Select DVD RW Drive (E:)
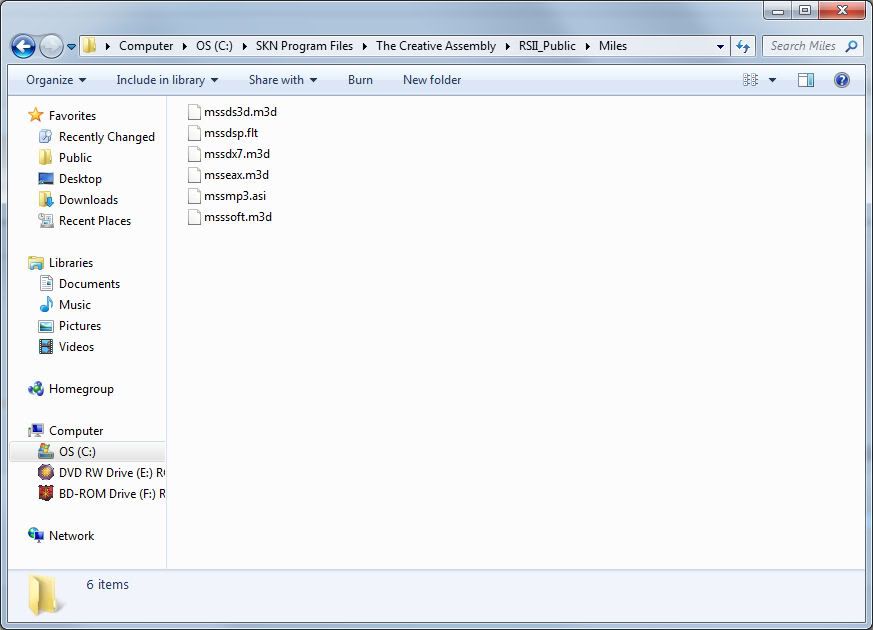 point(110,473)
